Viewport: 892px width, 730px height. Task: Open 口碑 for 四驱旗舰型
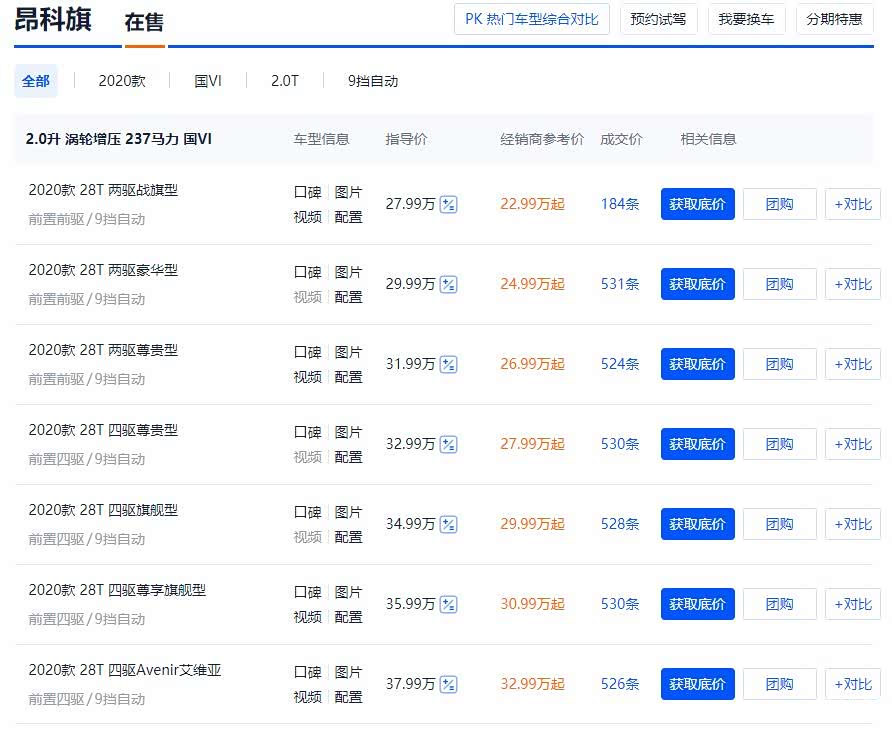click(308, 513)
